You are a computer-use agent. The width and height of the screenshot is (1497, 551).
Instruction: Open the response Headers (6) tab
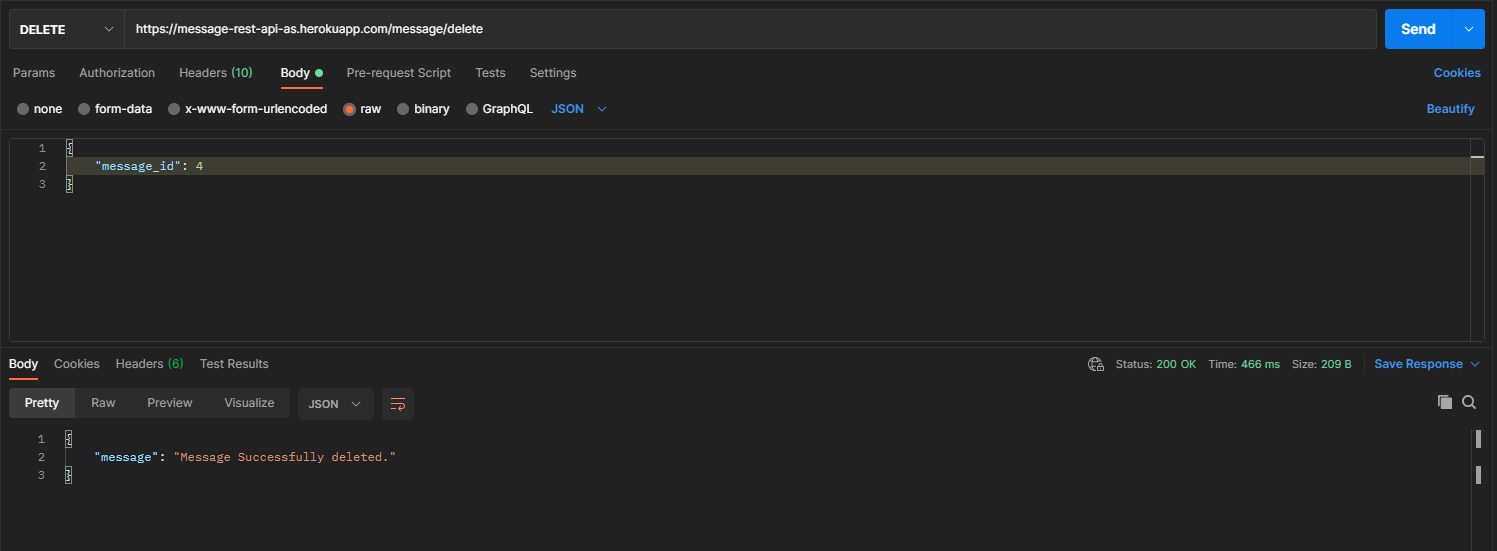pos(149,364)
